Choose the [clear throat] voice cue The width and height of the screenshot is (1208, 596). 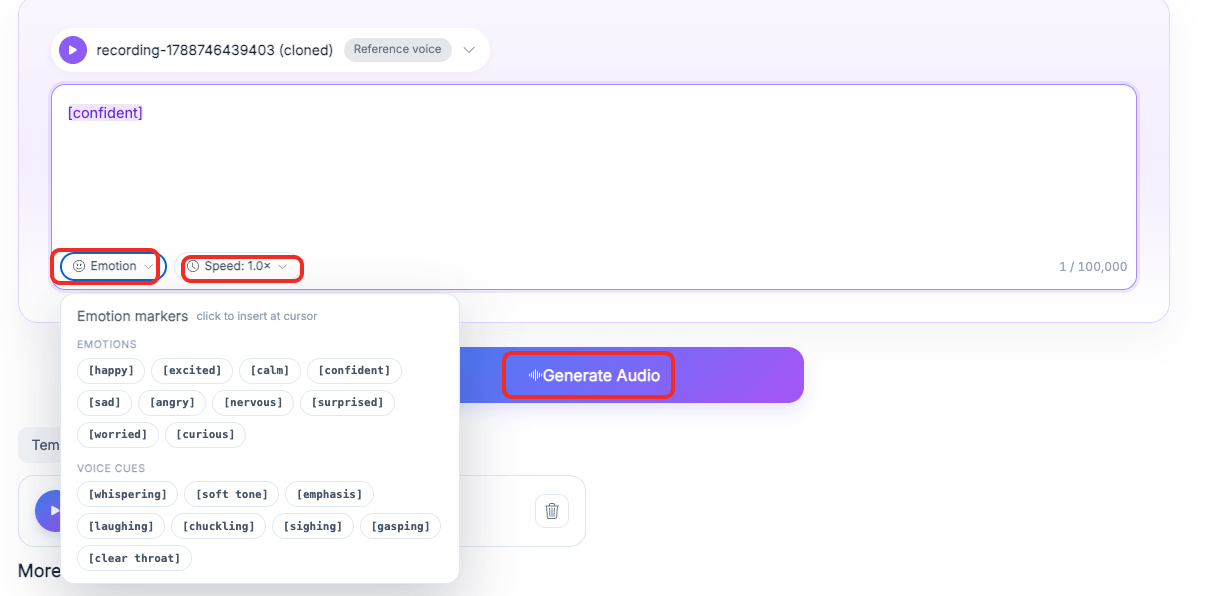tap(134, 558)
